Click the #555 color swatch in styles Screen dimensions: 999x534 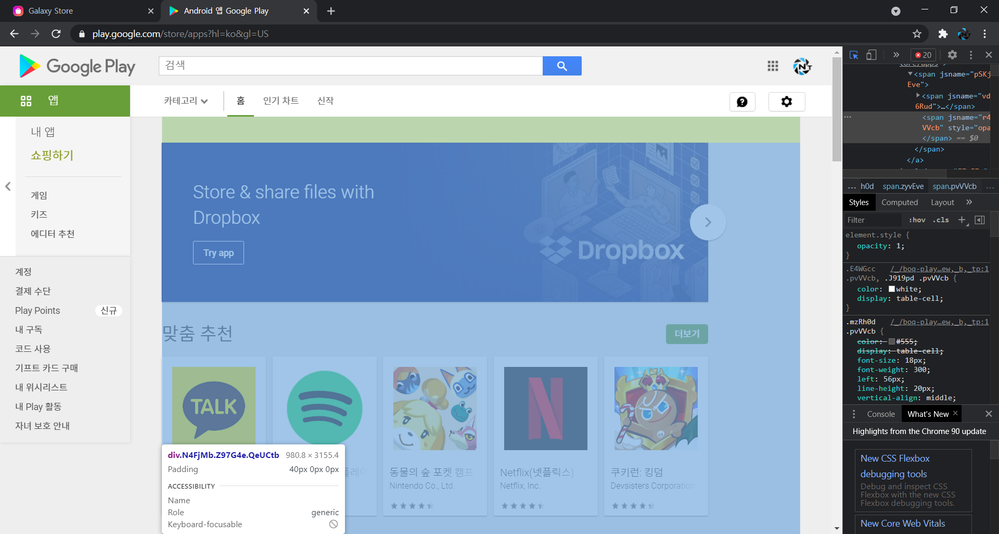point(892,342)
